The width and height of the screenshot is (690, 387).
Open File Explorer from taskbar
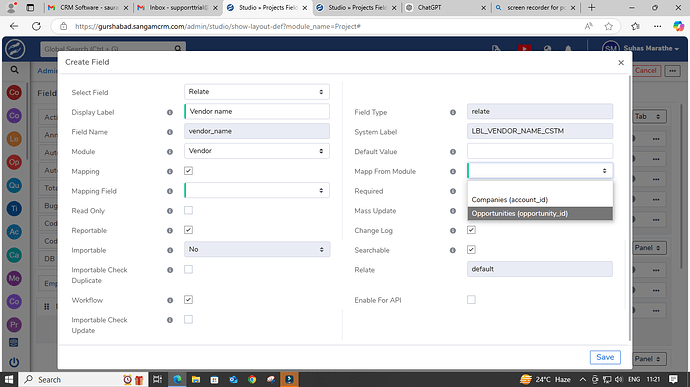click(x=196, y=380)
